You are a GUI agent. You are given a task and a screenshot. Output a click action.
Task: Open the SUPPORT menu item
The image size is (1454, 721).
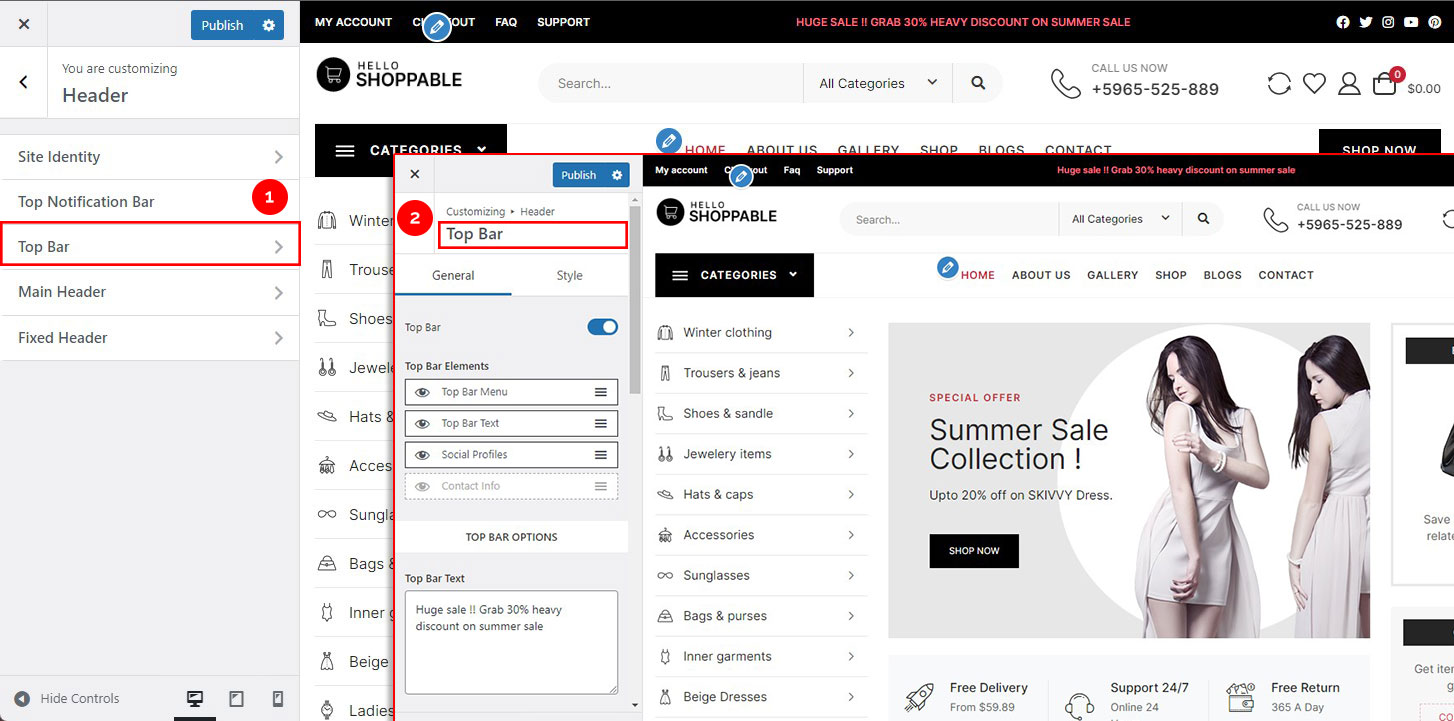point(562,21)
